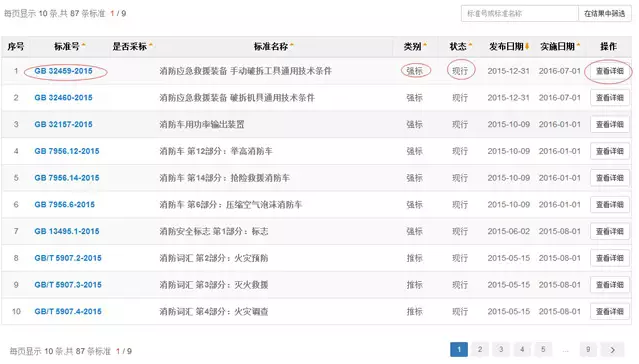Open link GB 7956.14-2015

coord(67,178)
